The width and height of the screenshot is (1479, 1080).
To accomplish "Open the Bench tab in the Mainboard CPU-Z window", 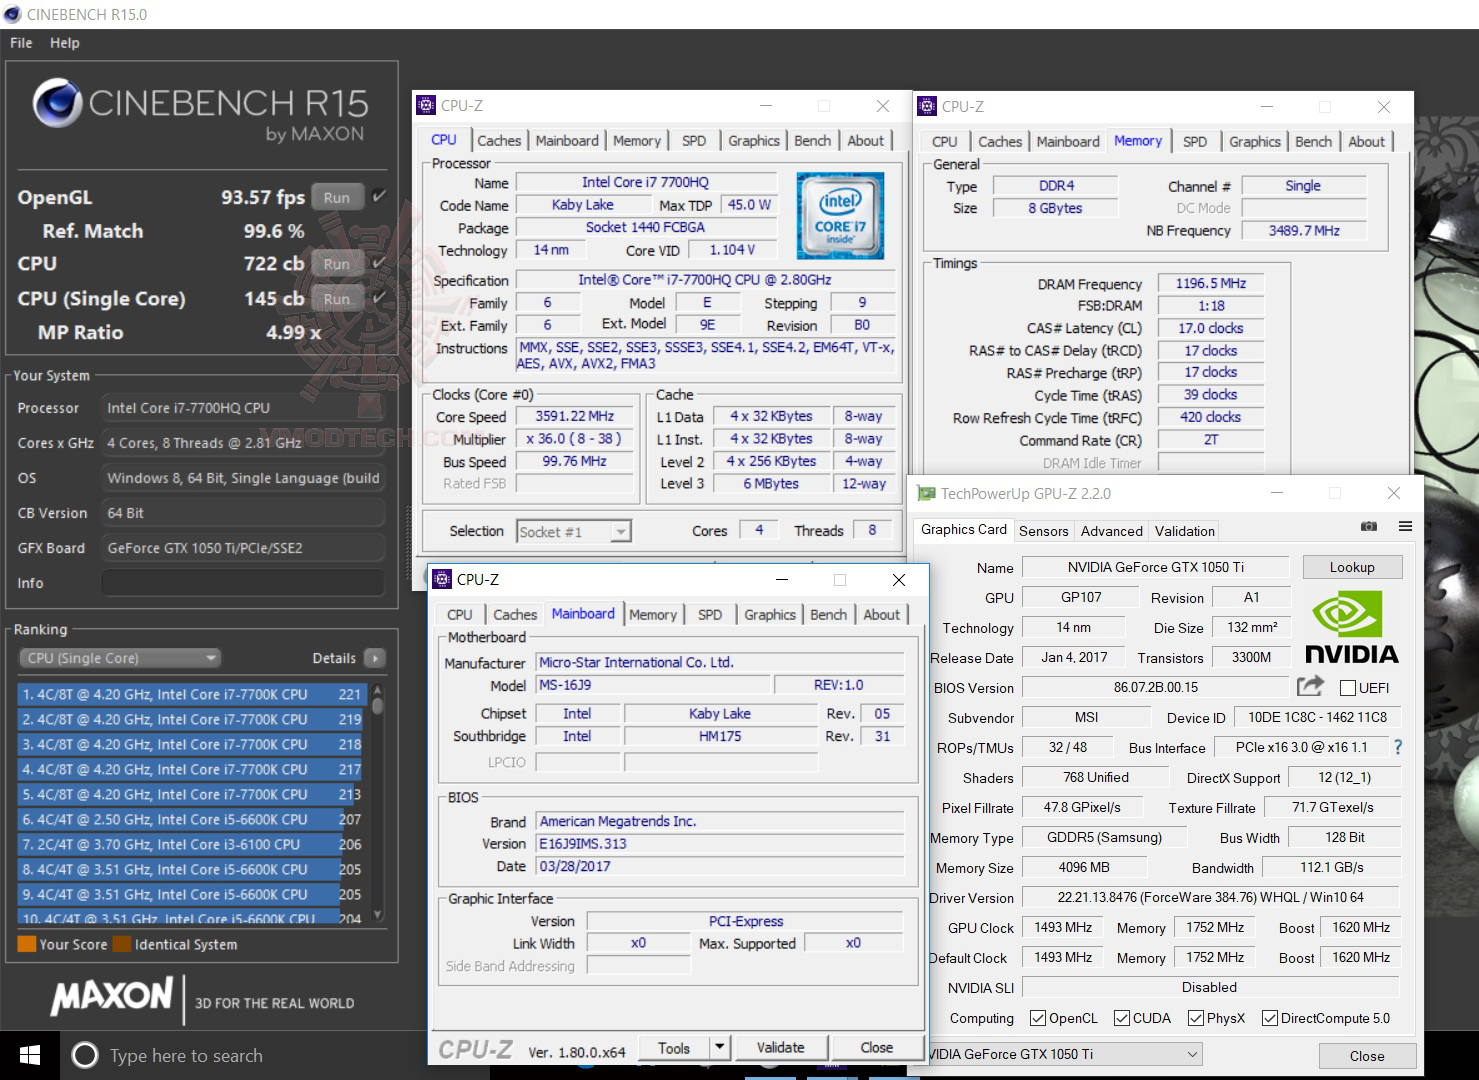I will (x=828, y=615).
